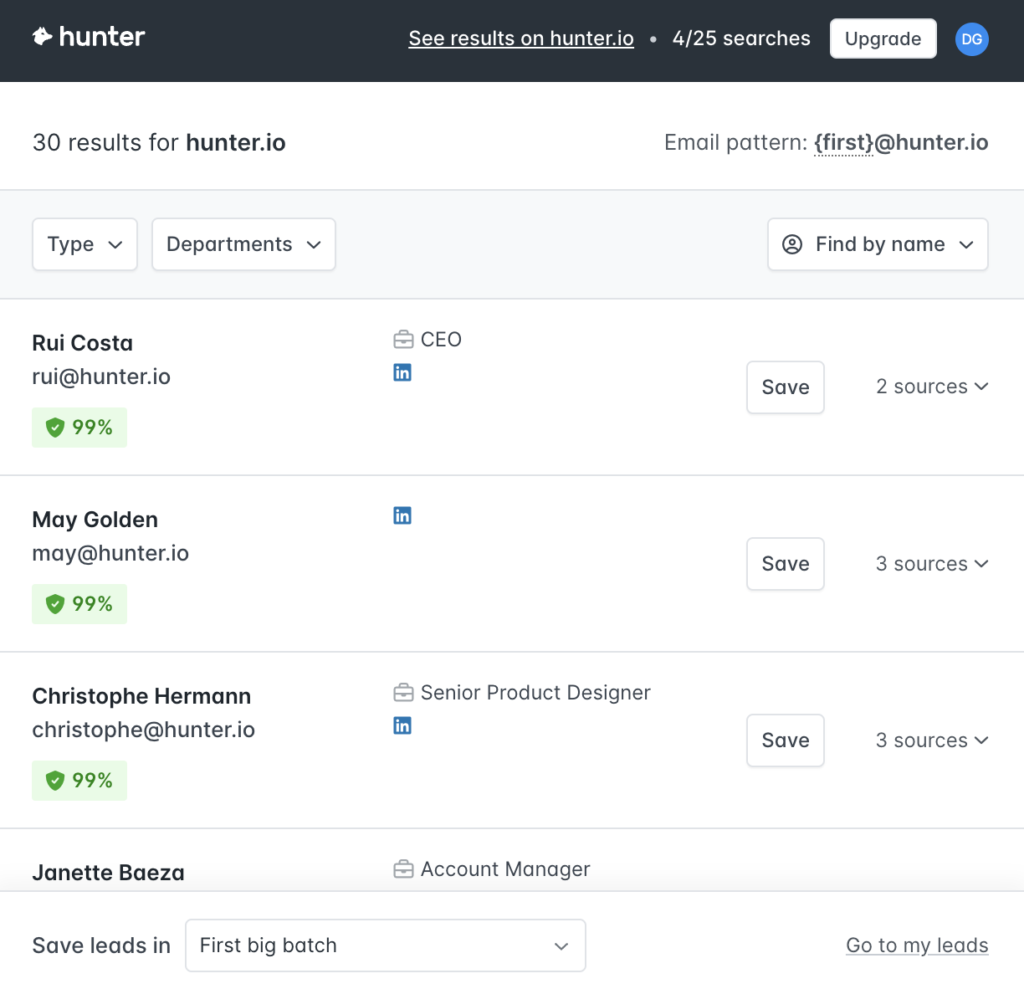The height and width of the screenshot is (994, 1024).
Task: Click the briefcase icon next to CEO
Action: pos(403,339)
